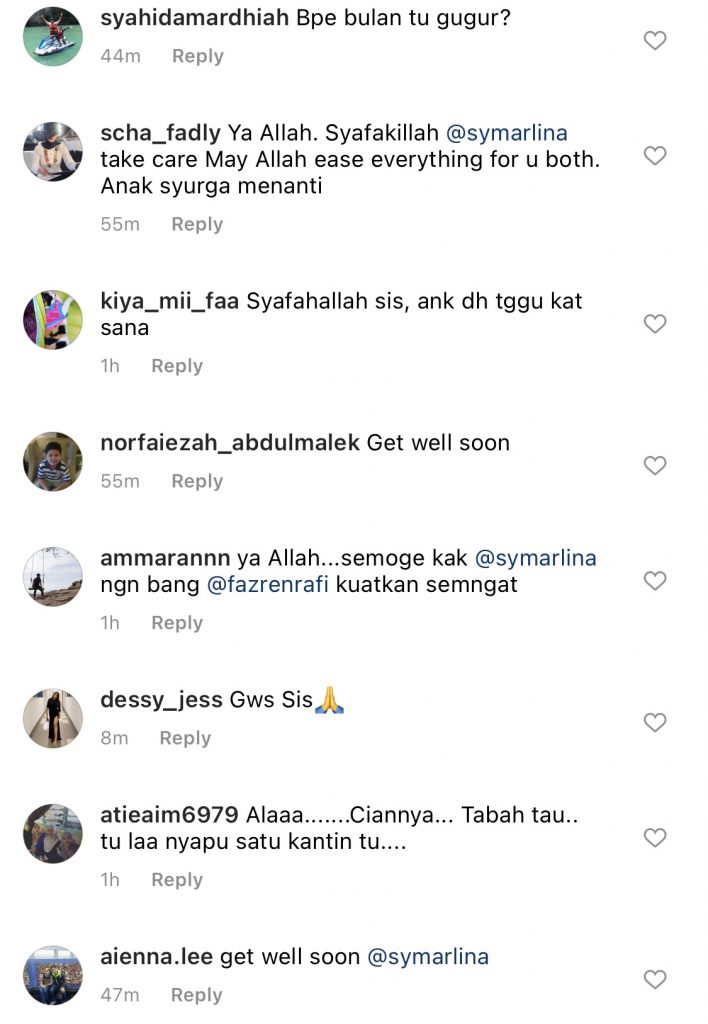Reply to atieaim6979's comment
Viewport: 708px width, 1024px height.
pos(177,880)
